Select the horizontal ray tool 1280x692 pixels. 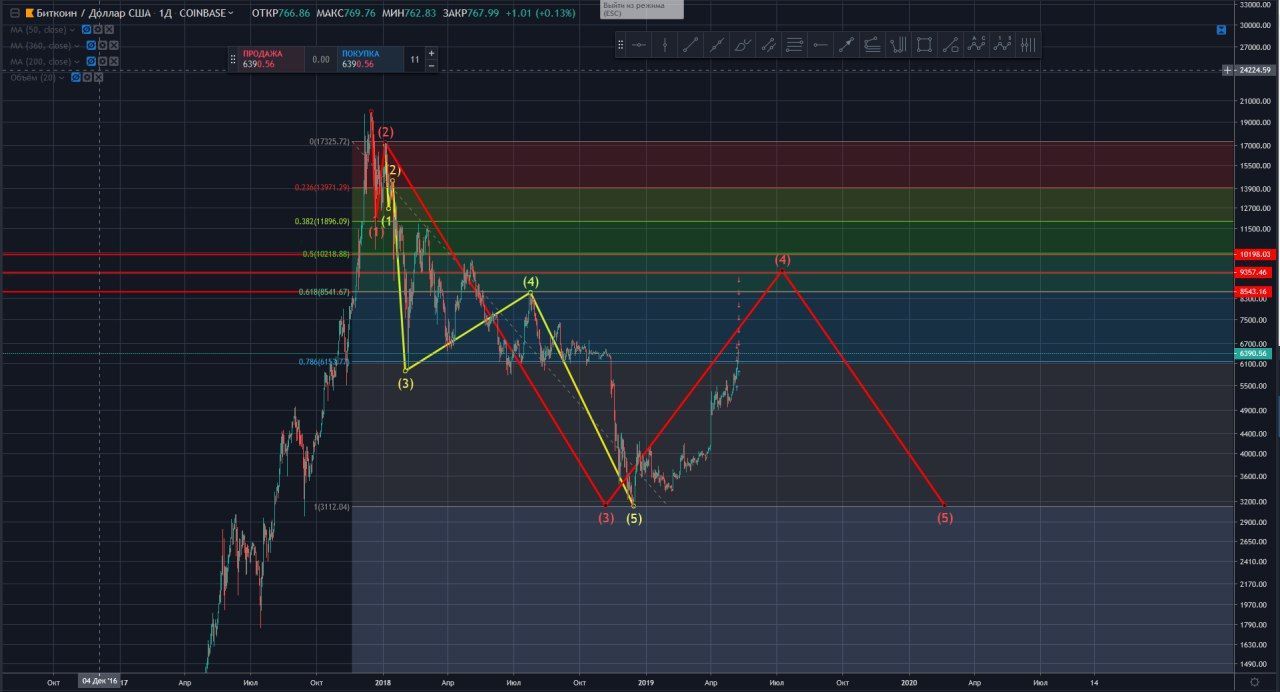point(820,45)
